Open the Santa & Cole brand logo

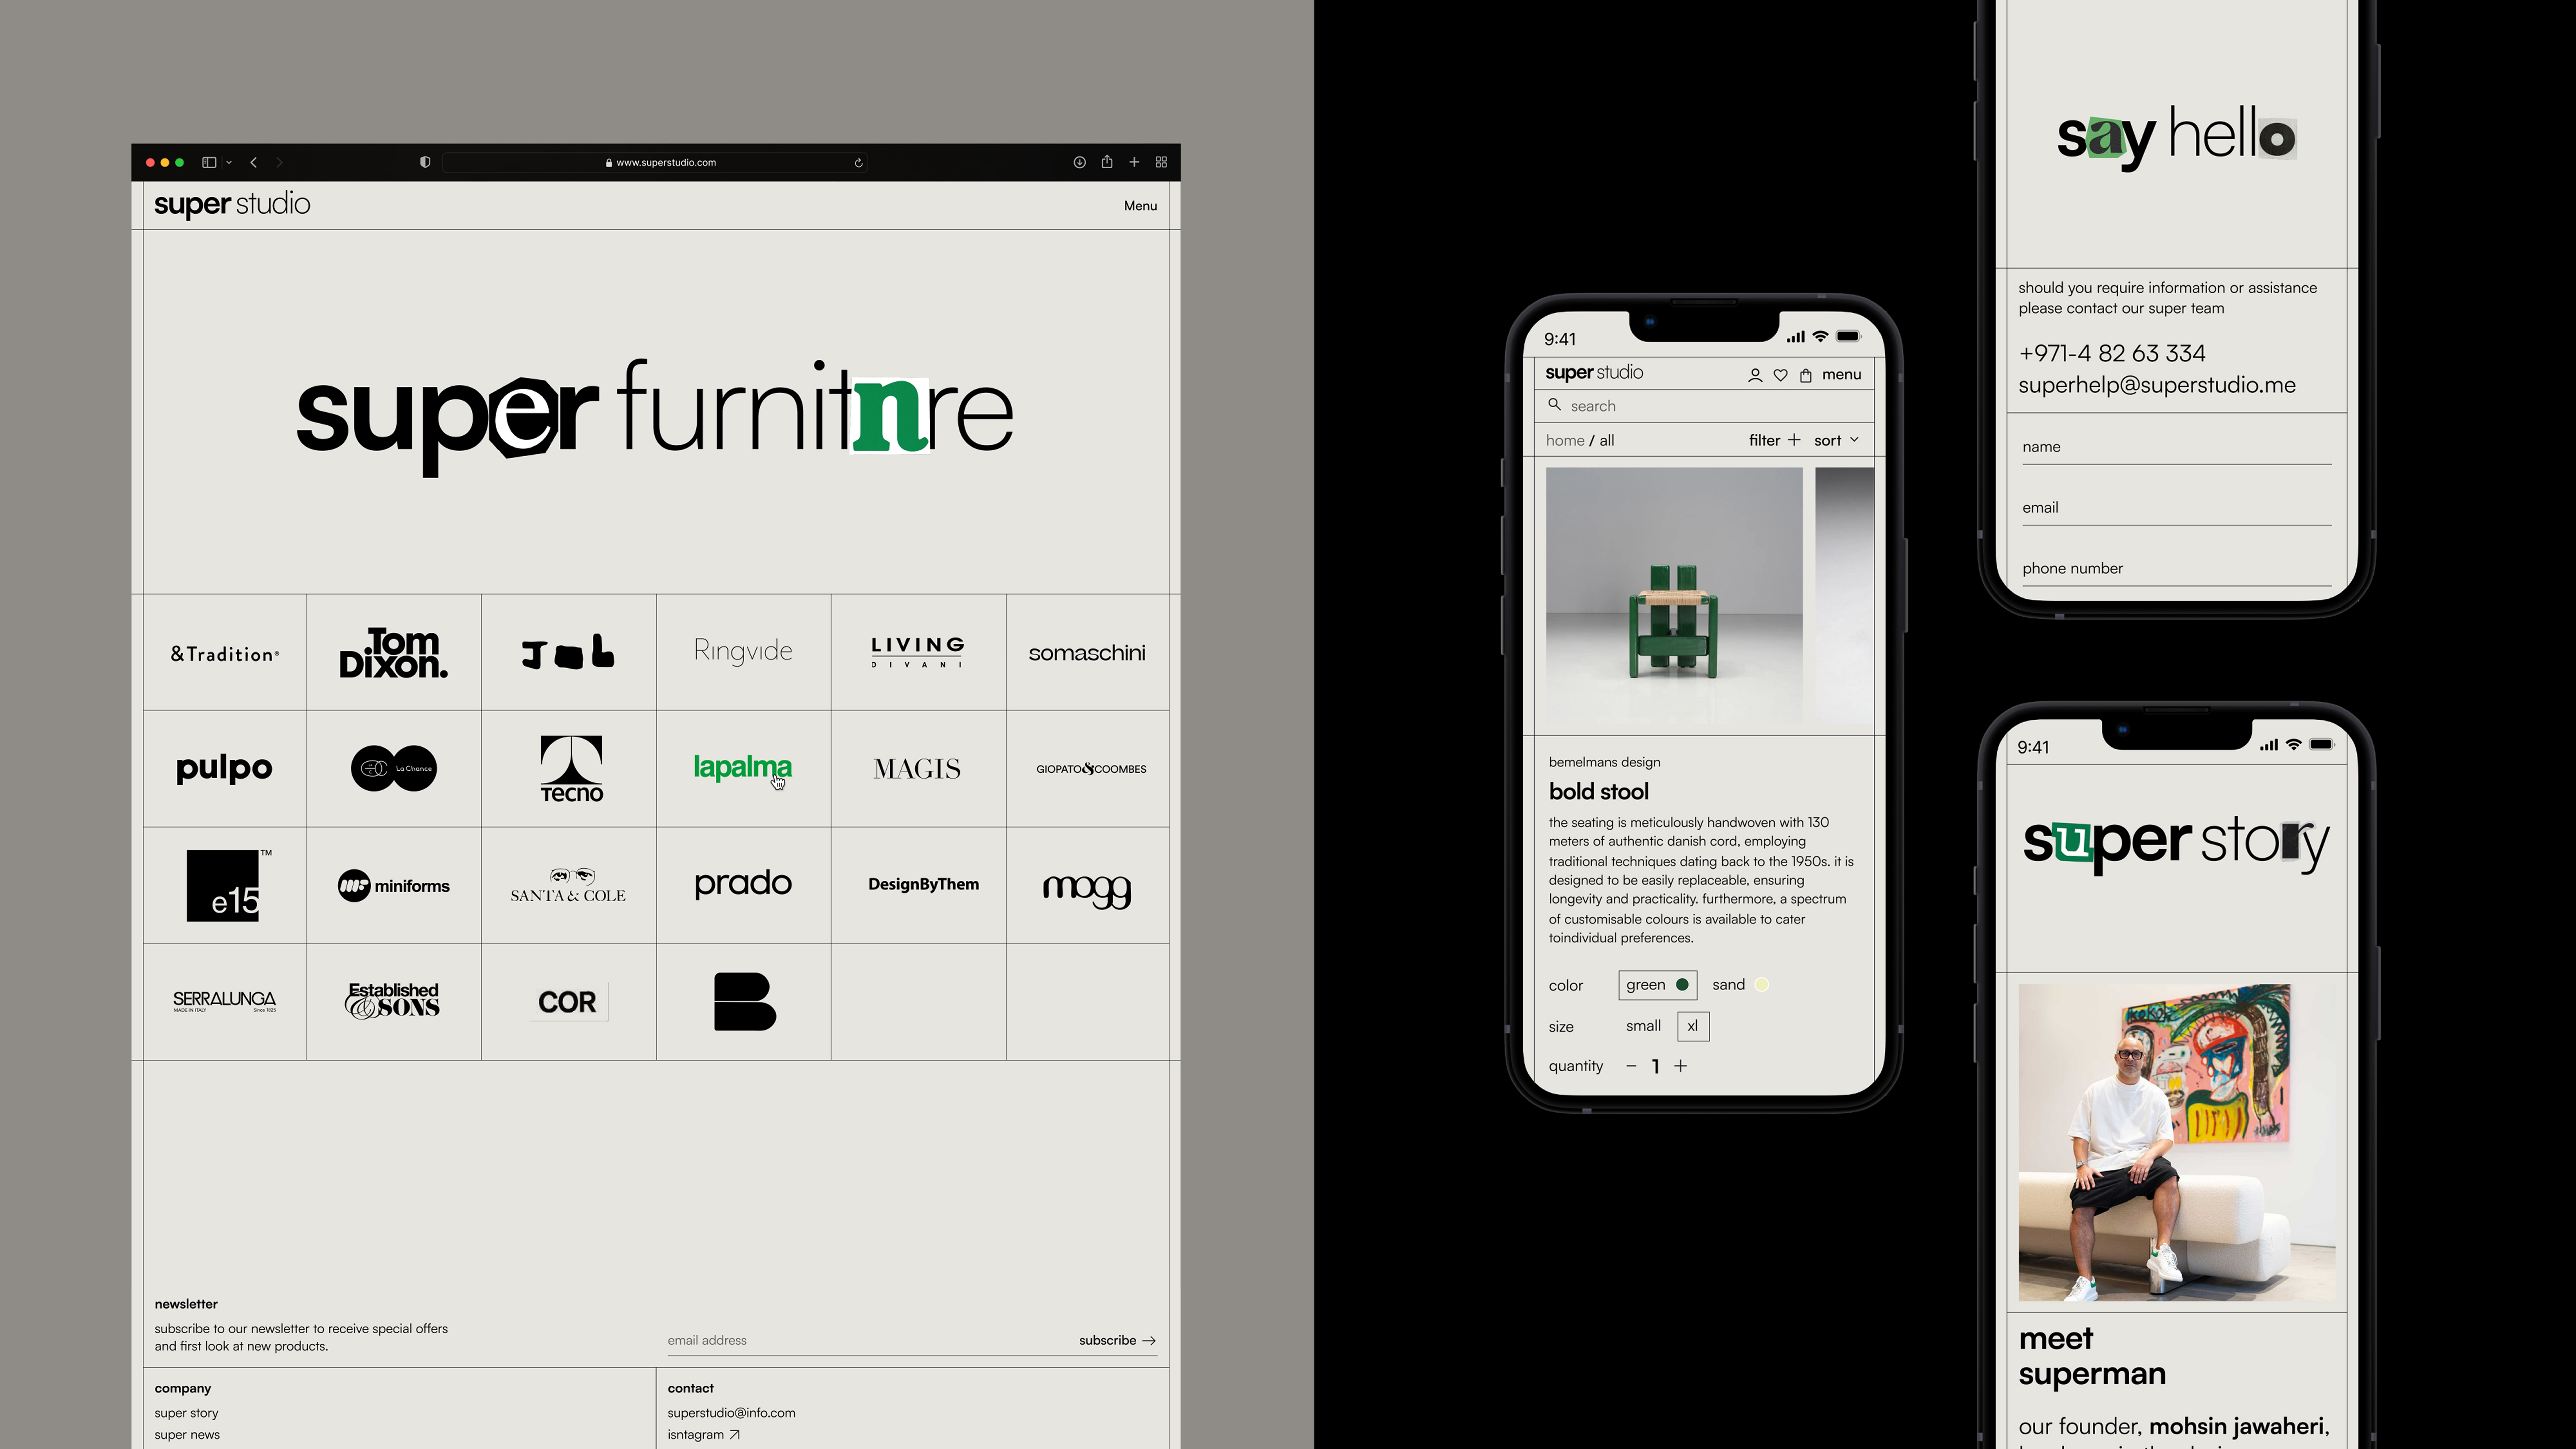click(x=568, y=886)
